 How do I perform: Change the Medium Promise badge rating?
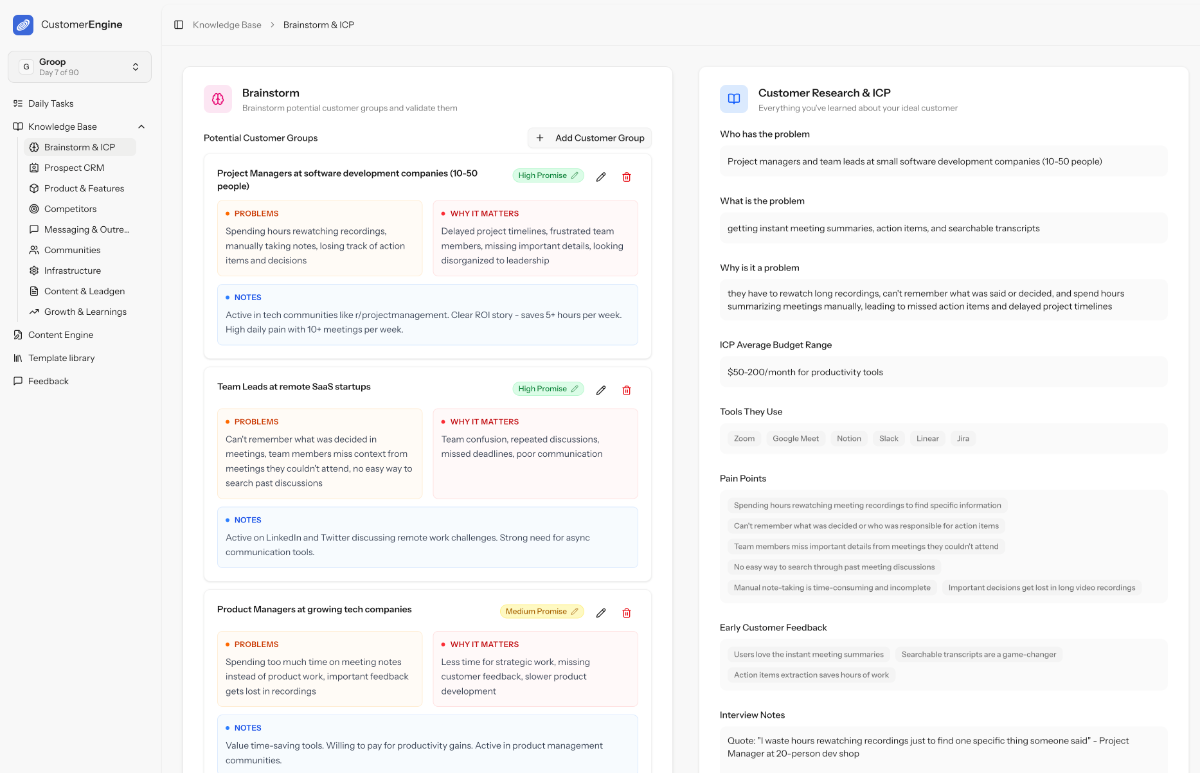(x=541, y=612)
